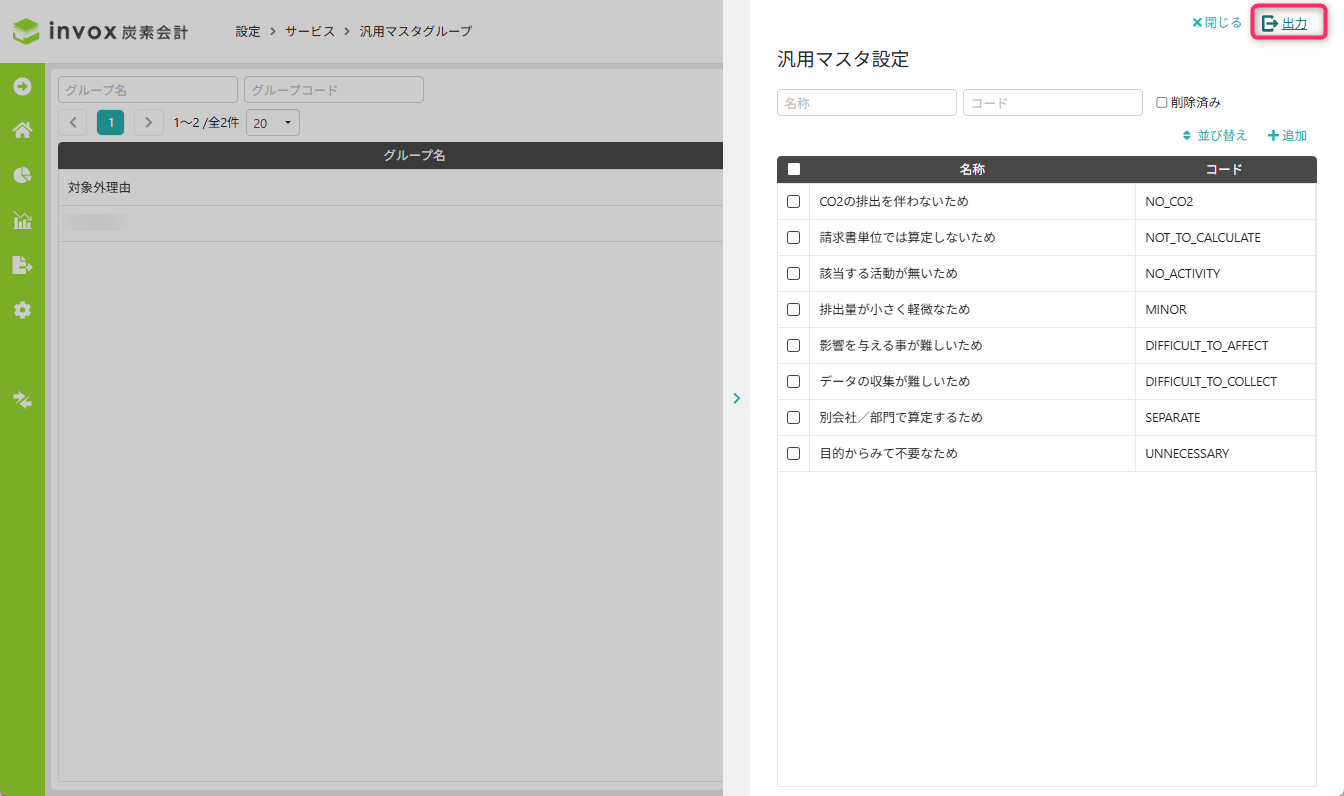Click the invox logo
Image resolution: width=1344 pixels, height=796 pixels.
(x=100, y=31)
